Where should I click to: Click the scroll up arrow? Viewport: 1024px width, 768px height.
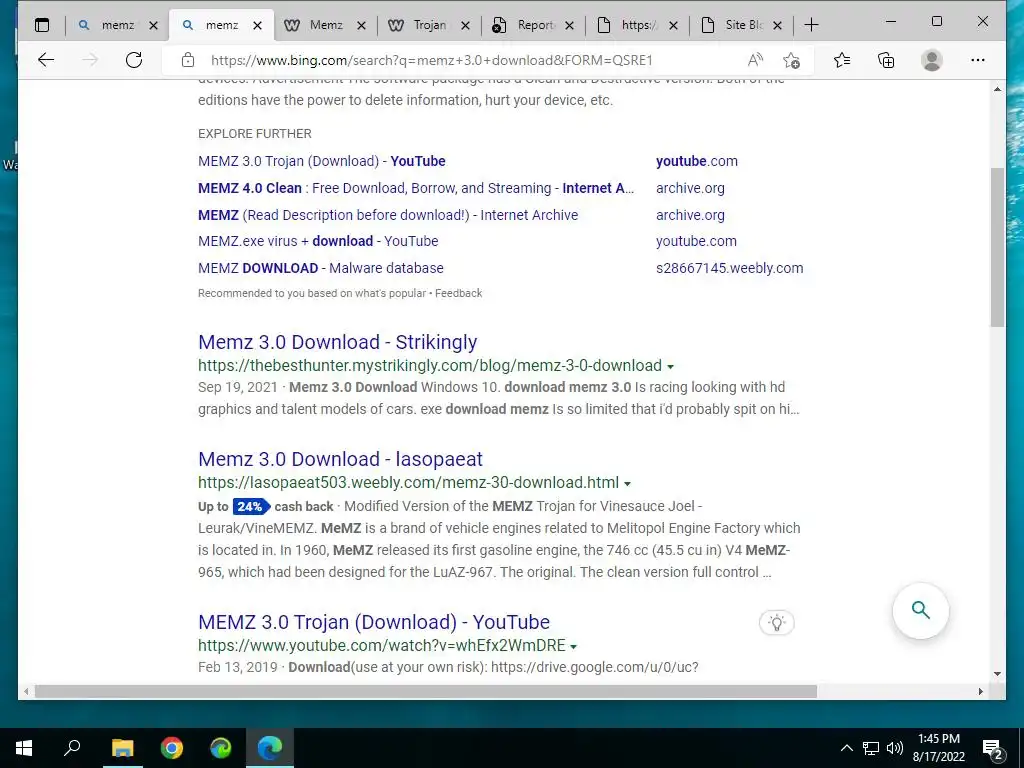point(997,89)
